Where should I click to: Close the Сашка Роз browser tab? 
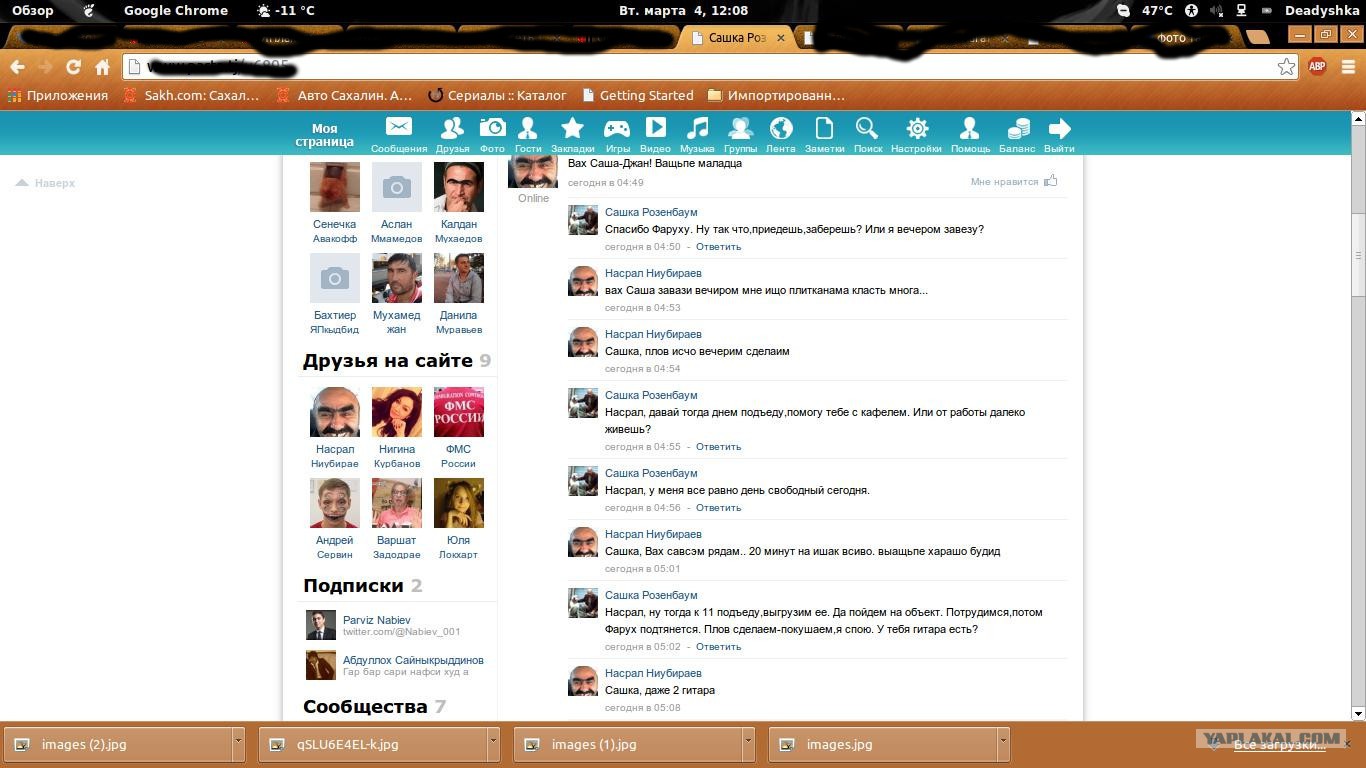pos(781,38)
